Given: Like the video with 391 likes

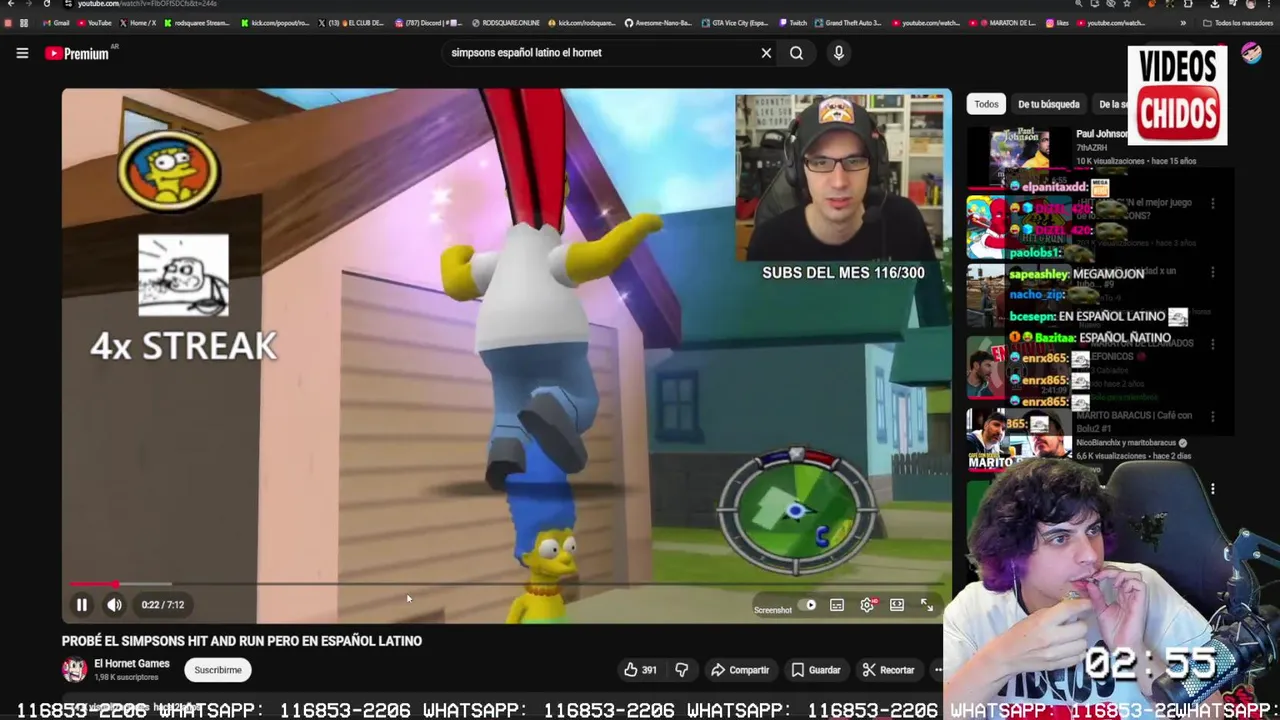Looking at the screenshot, I should [641, 670].
